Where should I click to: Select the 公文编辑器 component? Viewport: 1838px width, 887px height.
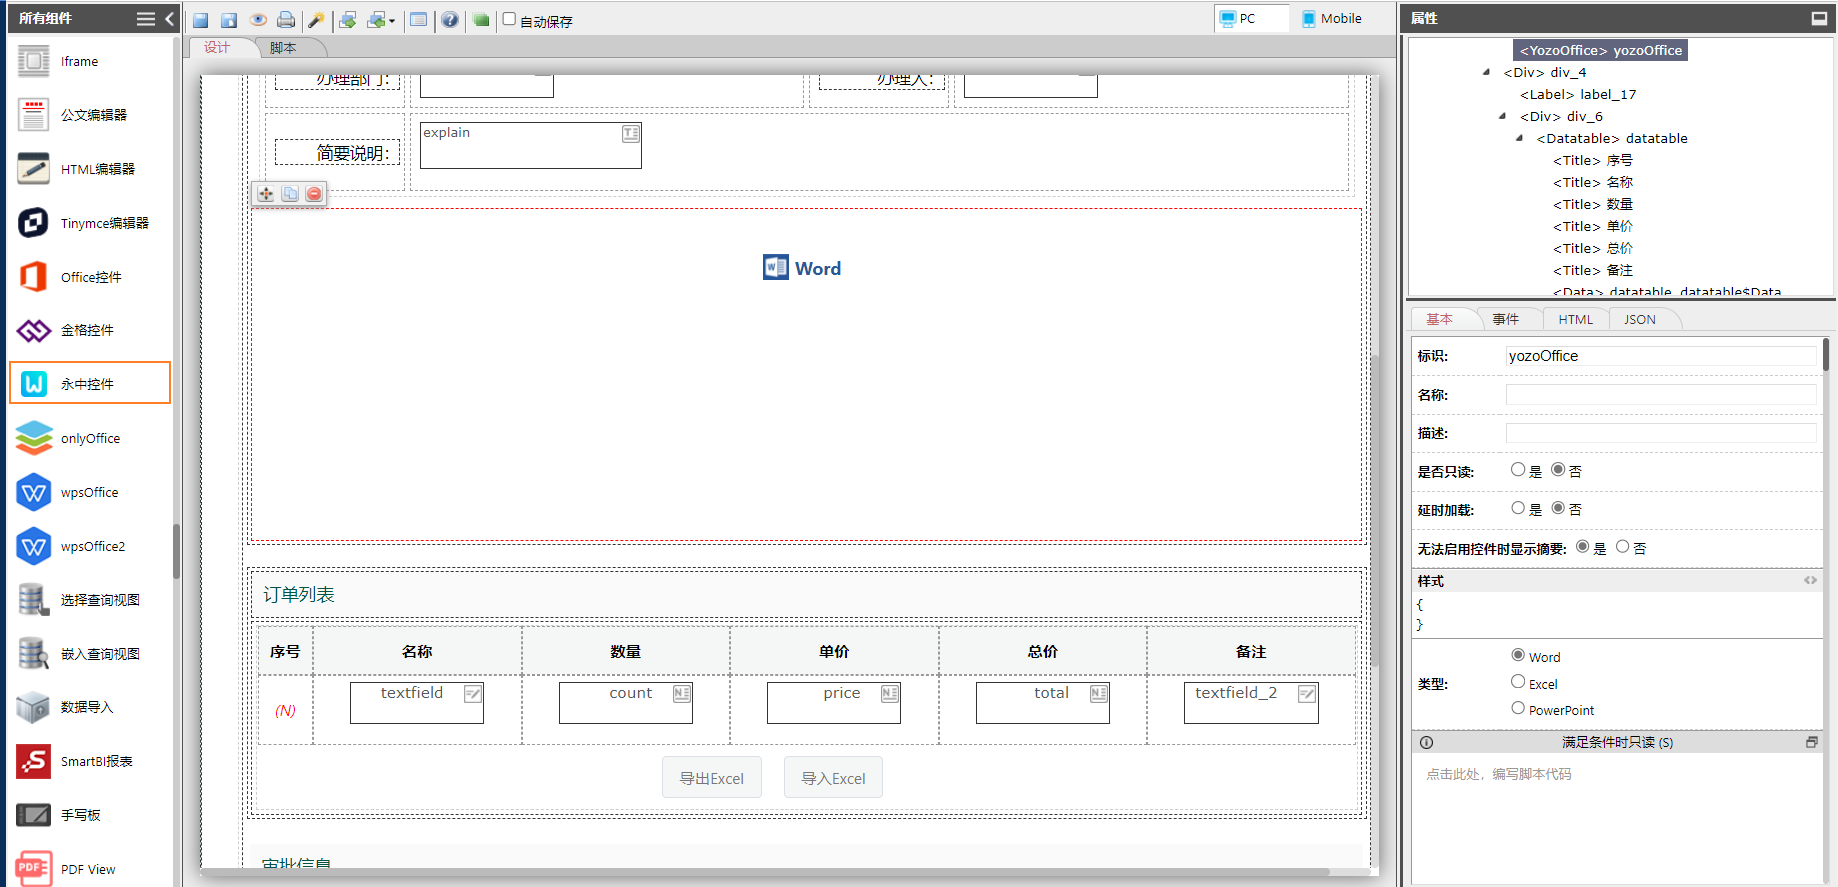90,115
